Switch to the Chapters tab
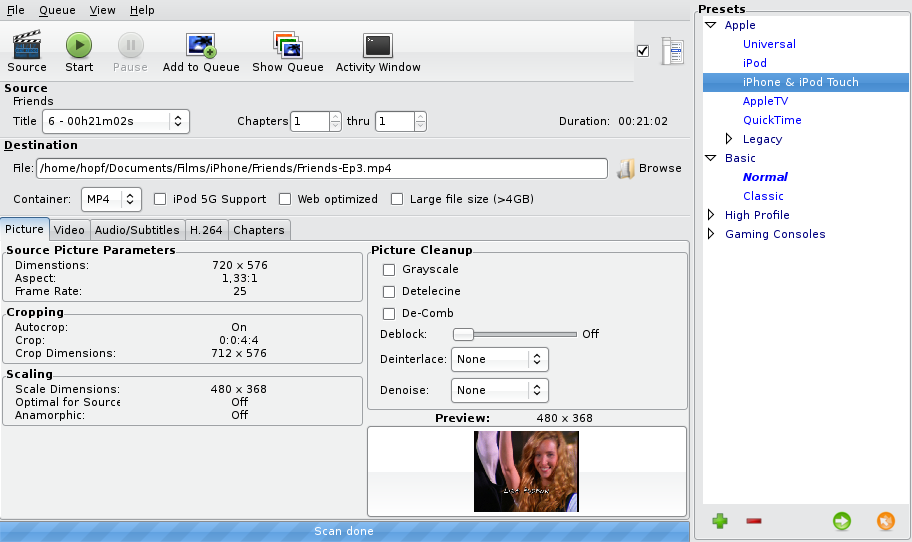The height and width of the screenshot is (542, 912). pos(259,230)
